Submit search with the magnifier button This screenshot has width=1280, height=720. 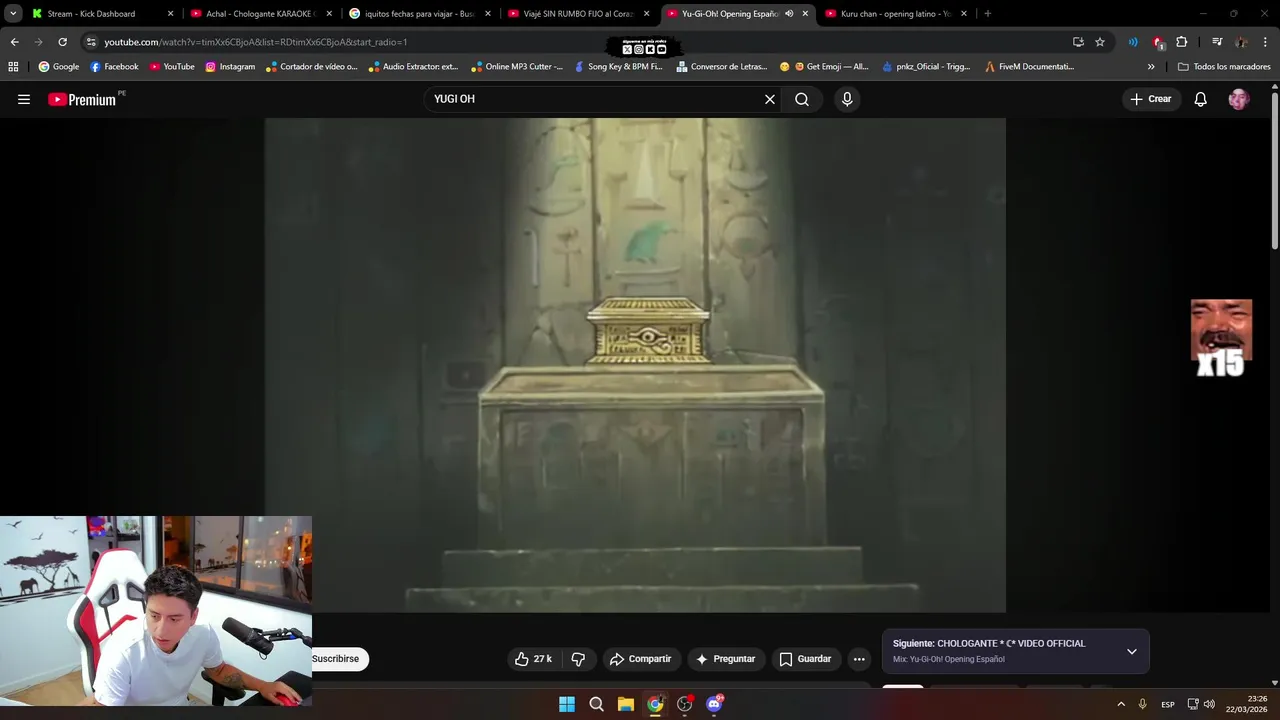(x=802, y=99)
